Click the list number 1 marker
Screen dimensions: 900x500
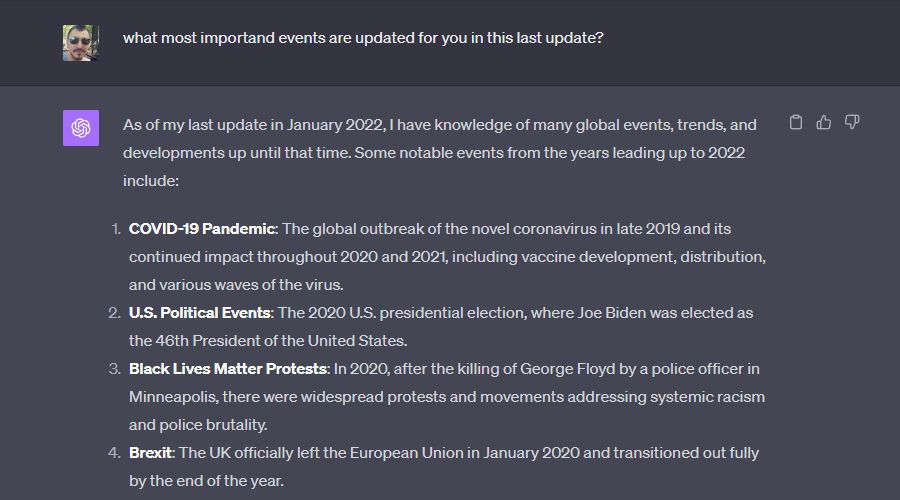click(115, 229)
